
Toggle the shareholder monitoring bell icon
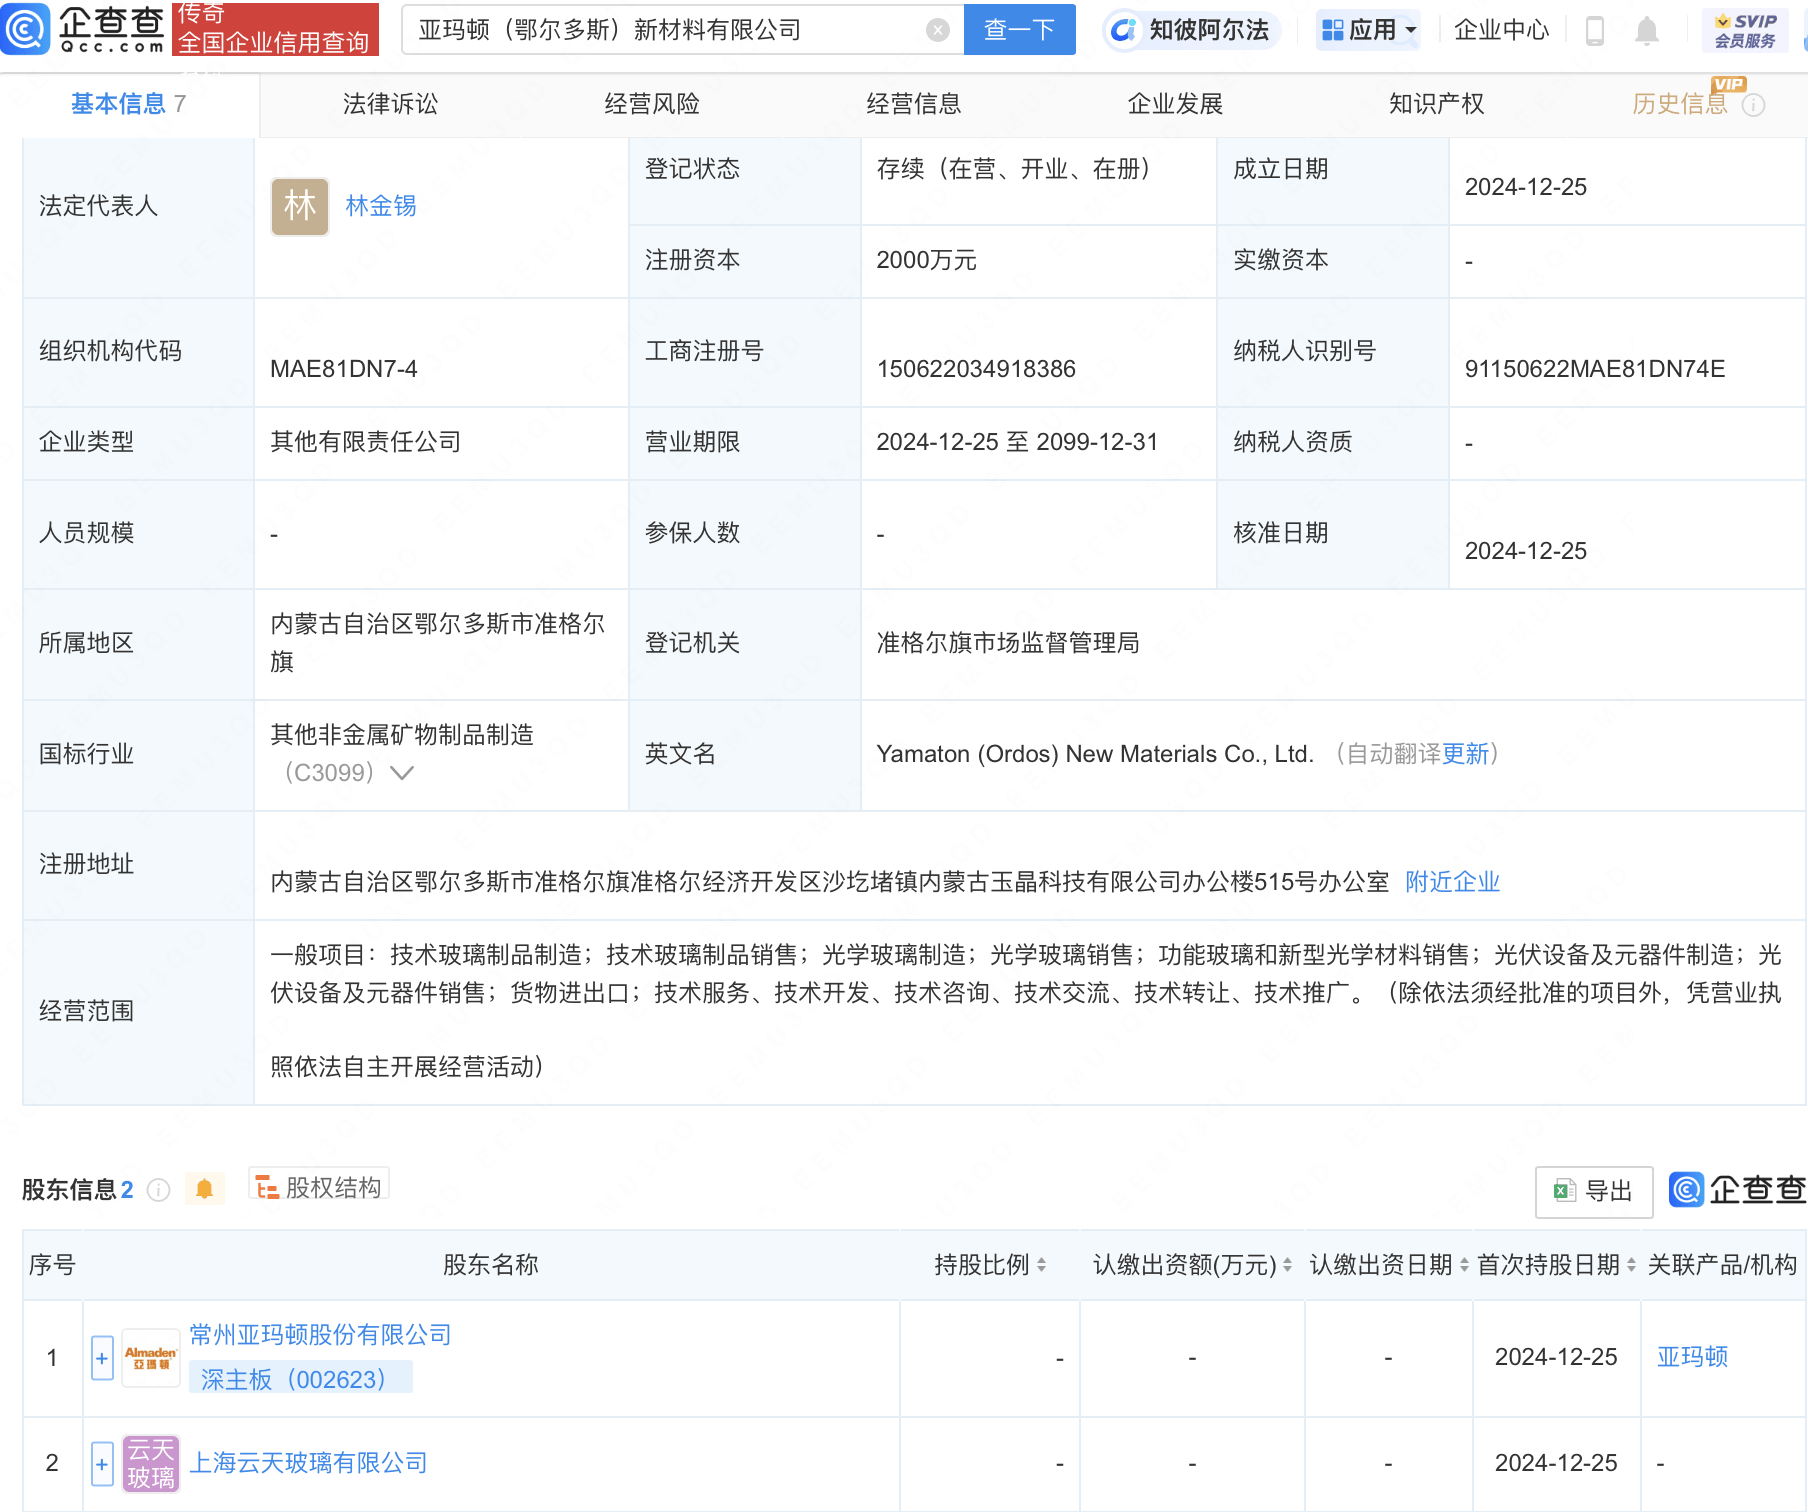tap(205, 1189)
